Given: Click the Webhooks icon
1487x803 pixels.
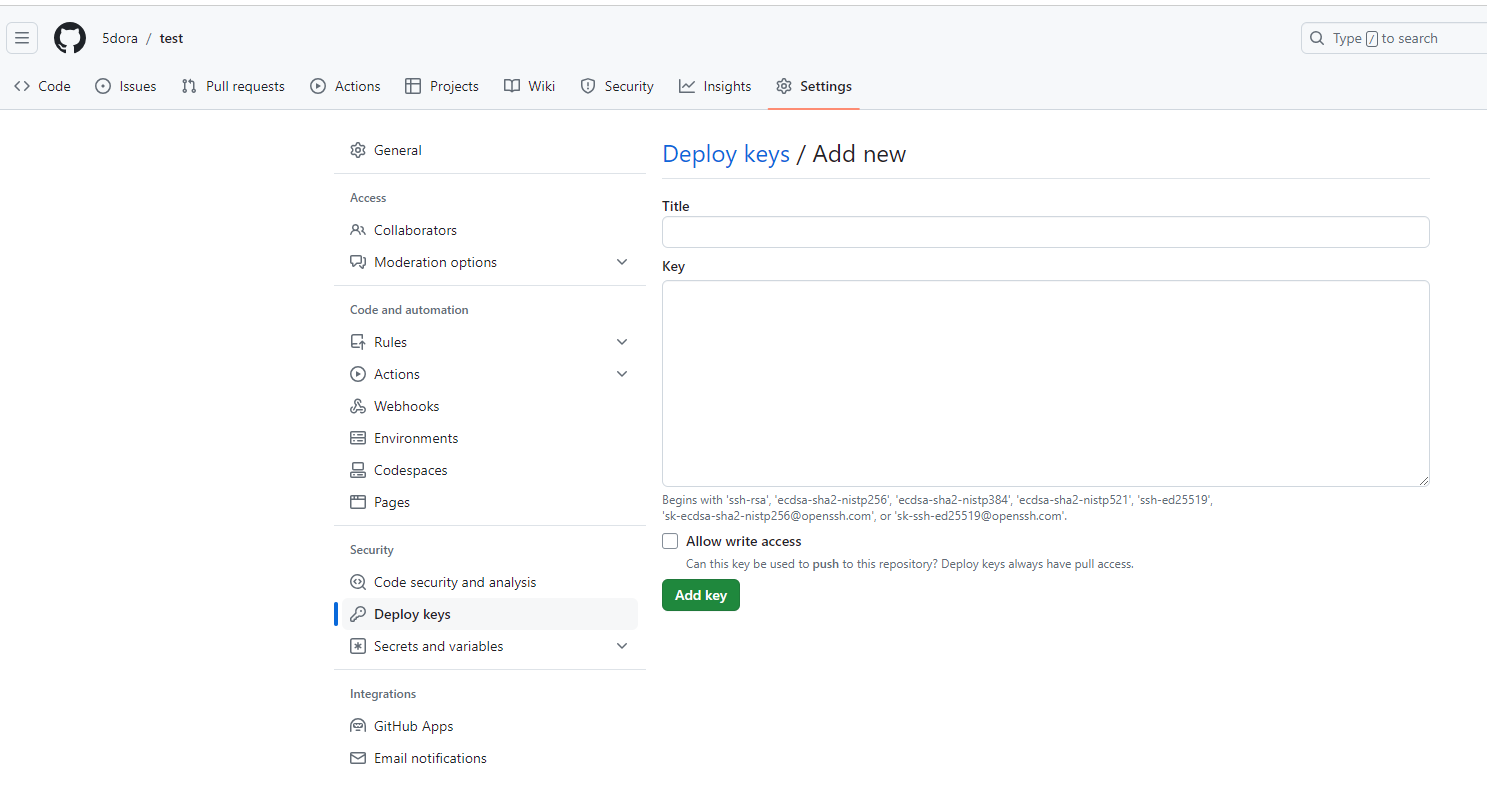Looking at the screenshot, I should pyautogui.click(x=358, y=406).
